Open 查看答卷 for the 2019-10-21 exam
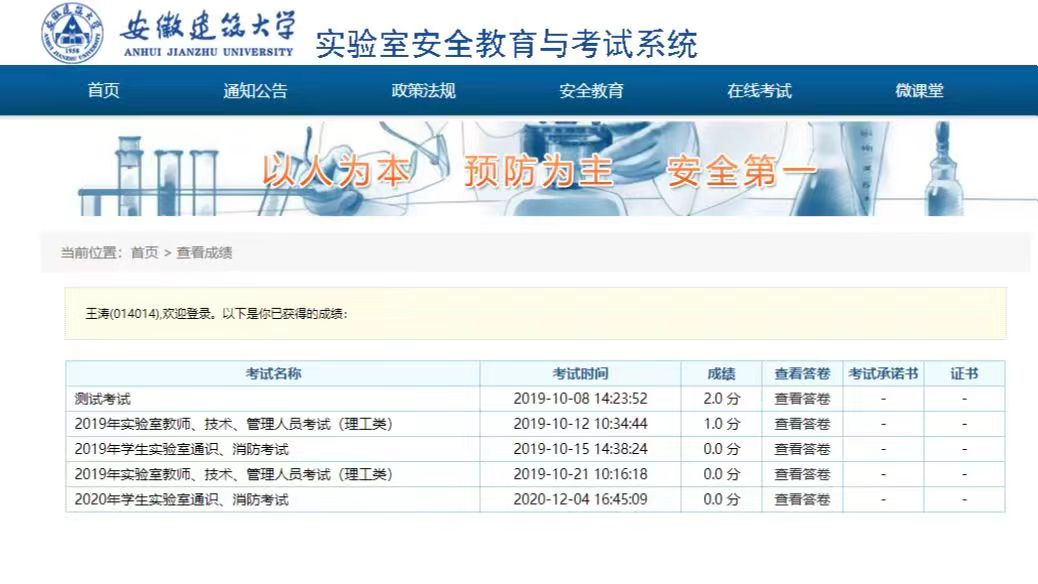Image resolution: width=1038 pixels, height=584 pixels. tap(802, 474)
